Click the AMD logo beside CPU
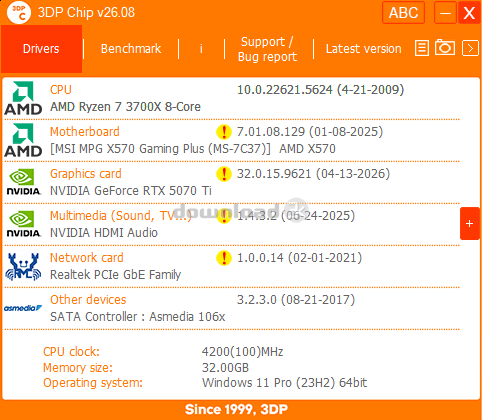 pos(23,98)
